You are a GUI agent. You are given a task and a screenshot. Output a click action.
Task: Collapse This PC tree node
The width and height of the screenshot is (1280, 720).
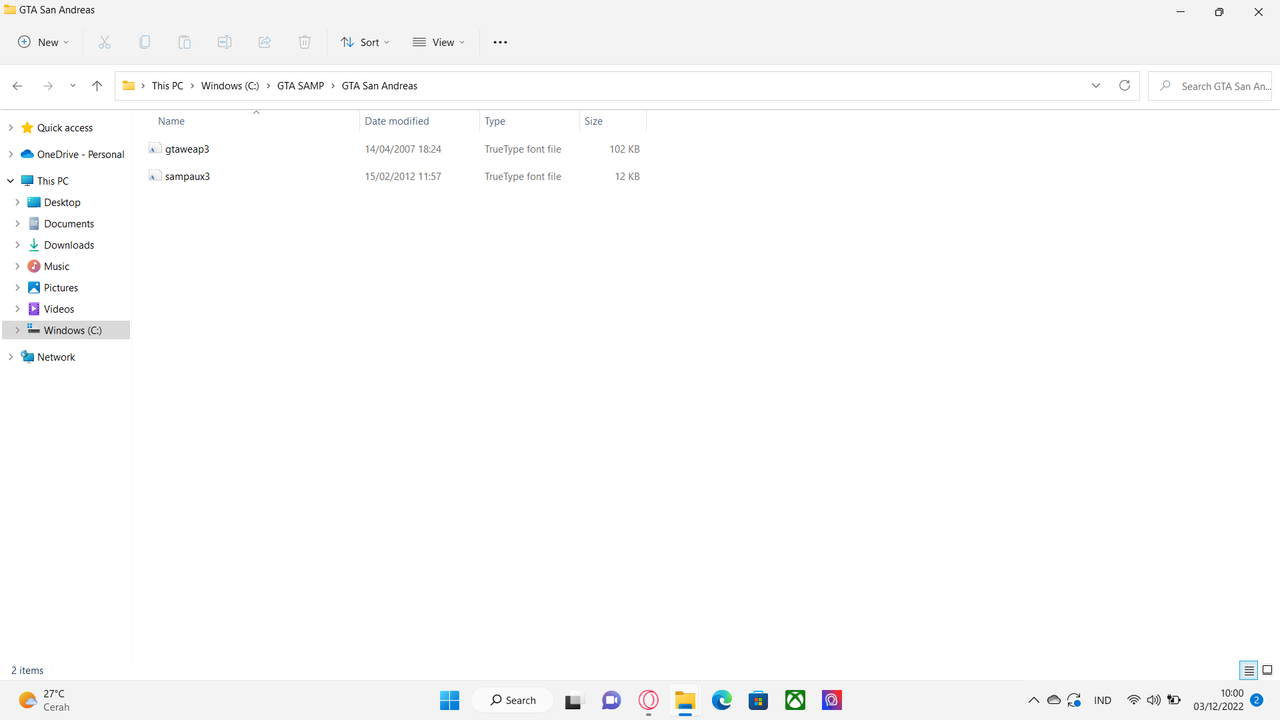(11, 181)
